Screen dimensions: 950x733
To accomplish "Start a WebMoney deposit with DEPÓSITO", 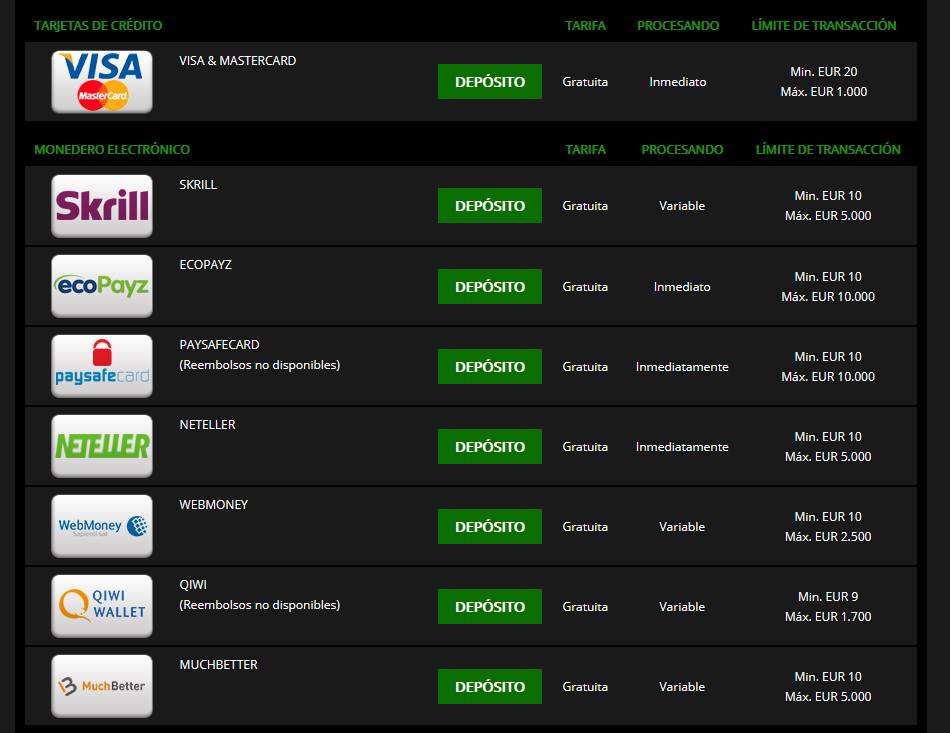I will (x=490, y=526).
